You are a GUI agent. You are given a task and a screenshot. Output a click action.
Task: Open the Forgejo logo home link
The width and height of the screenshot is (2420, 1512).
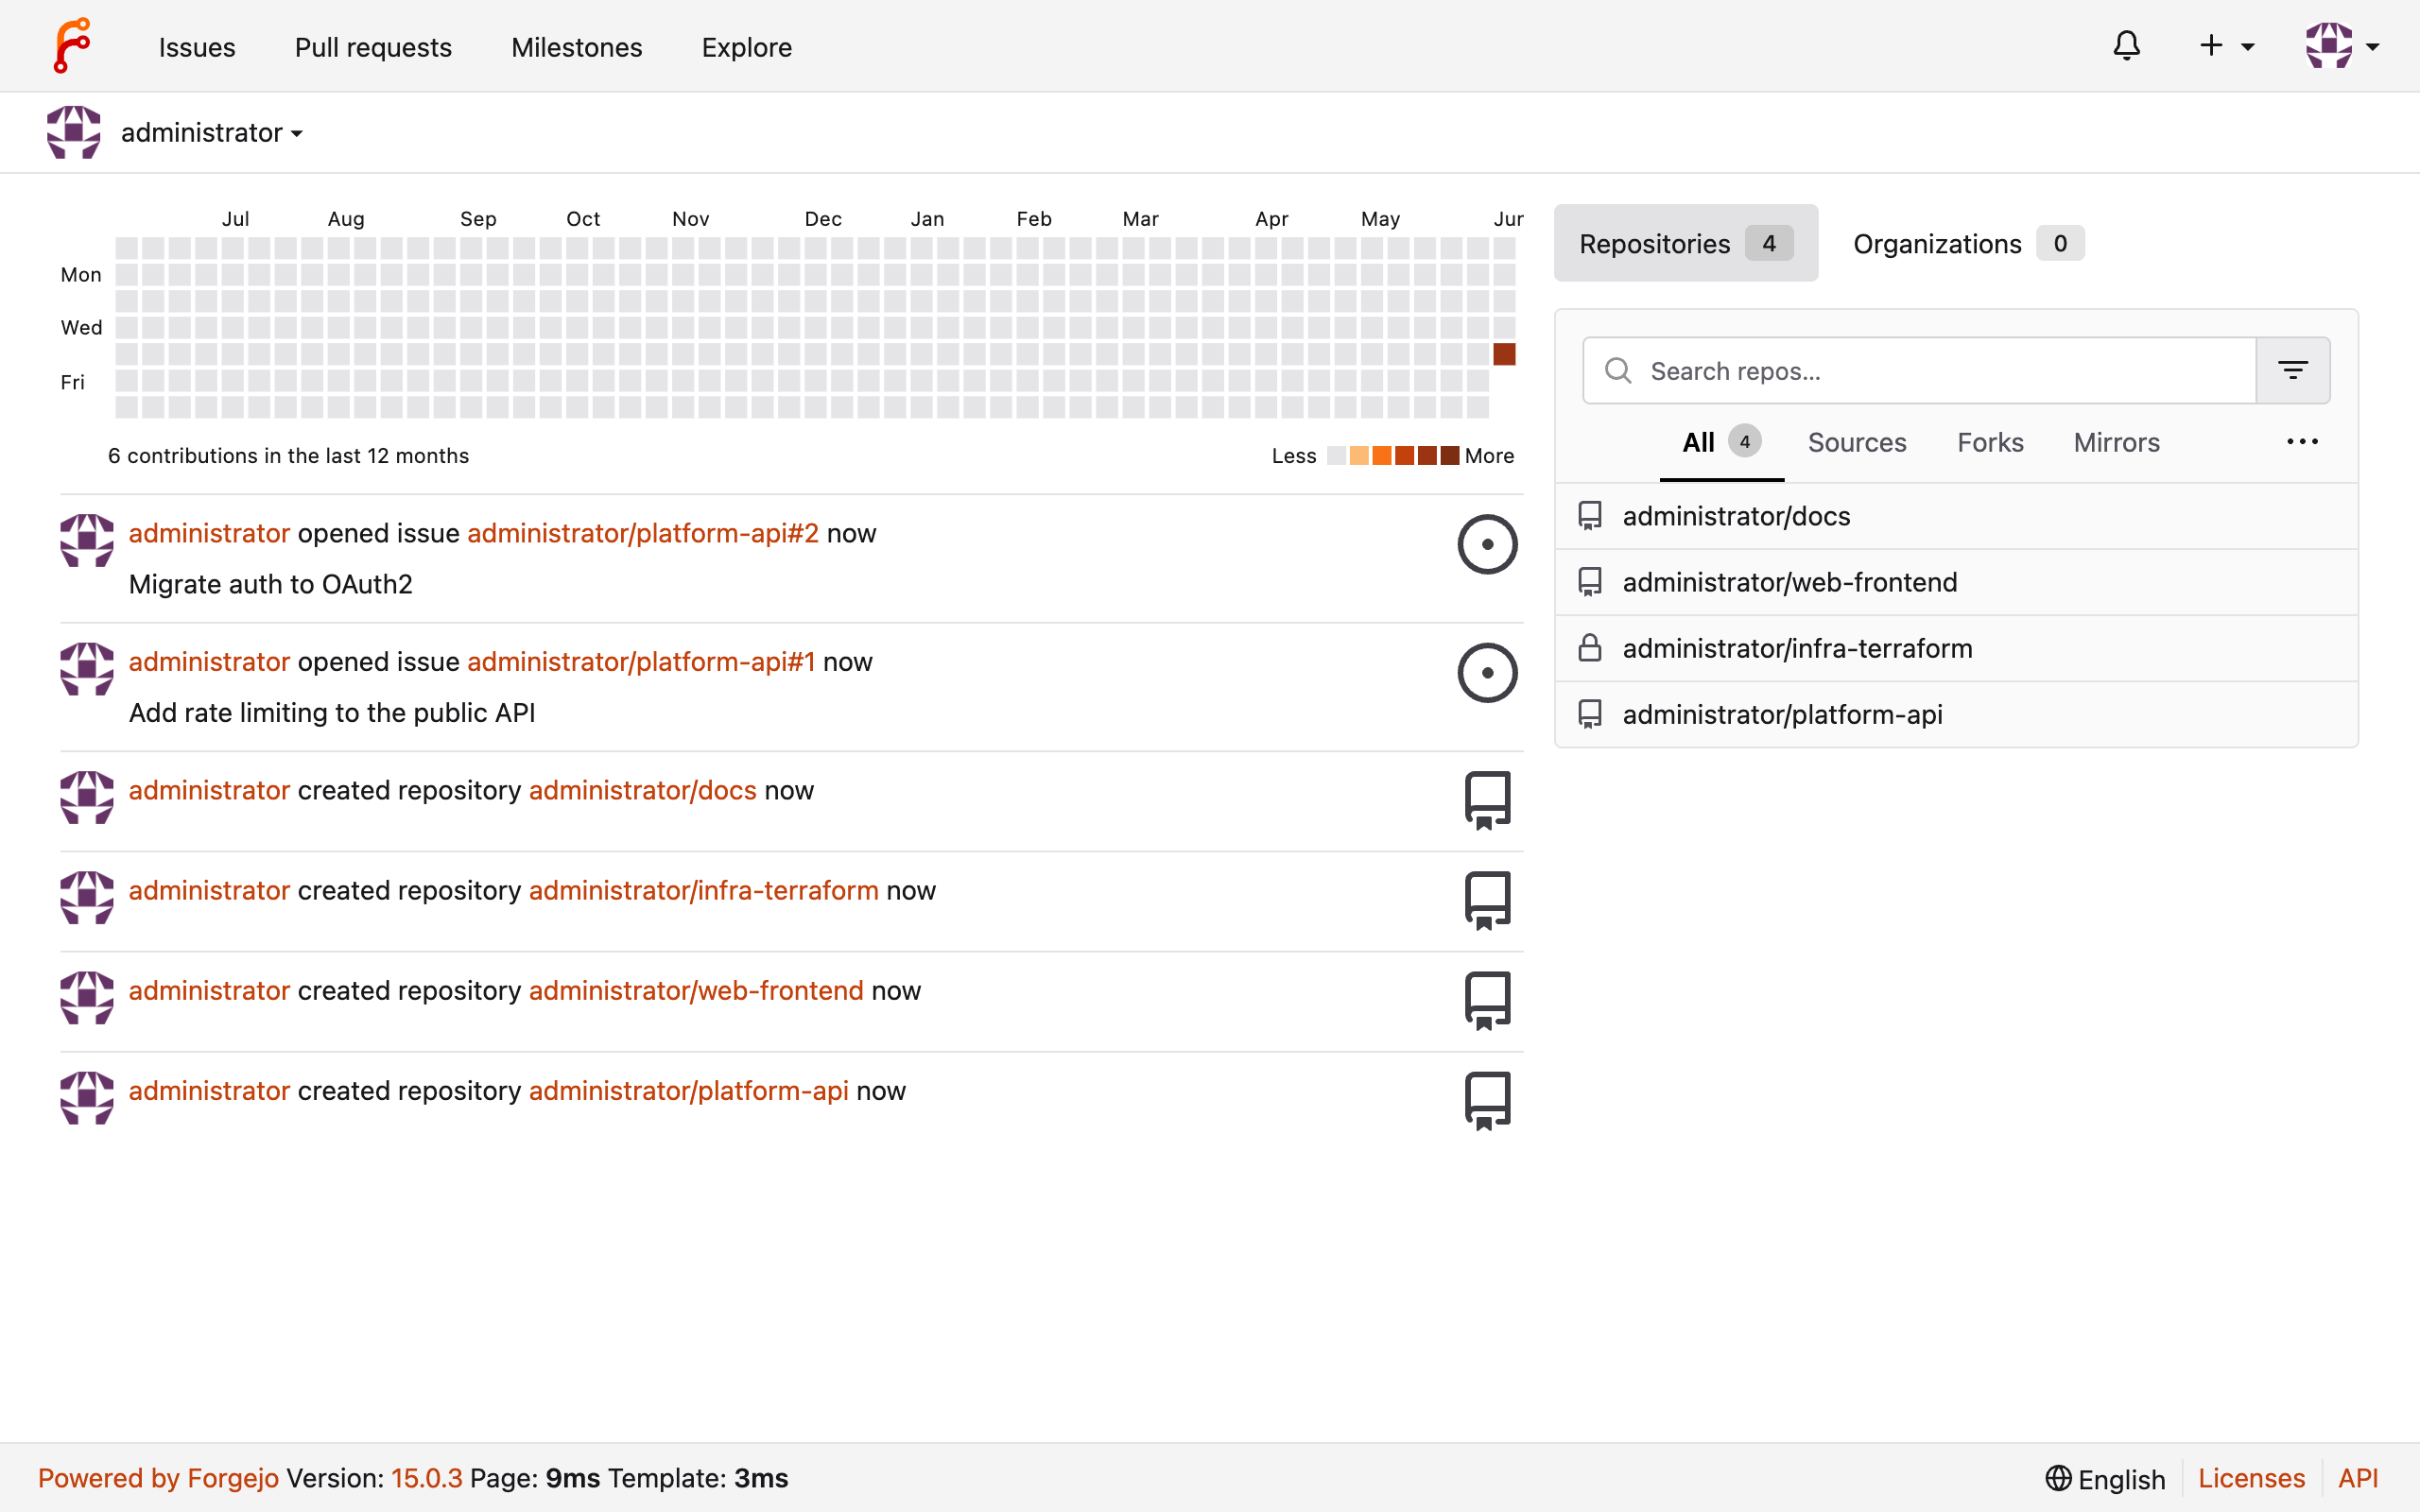coord(72,46)
